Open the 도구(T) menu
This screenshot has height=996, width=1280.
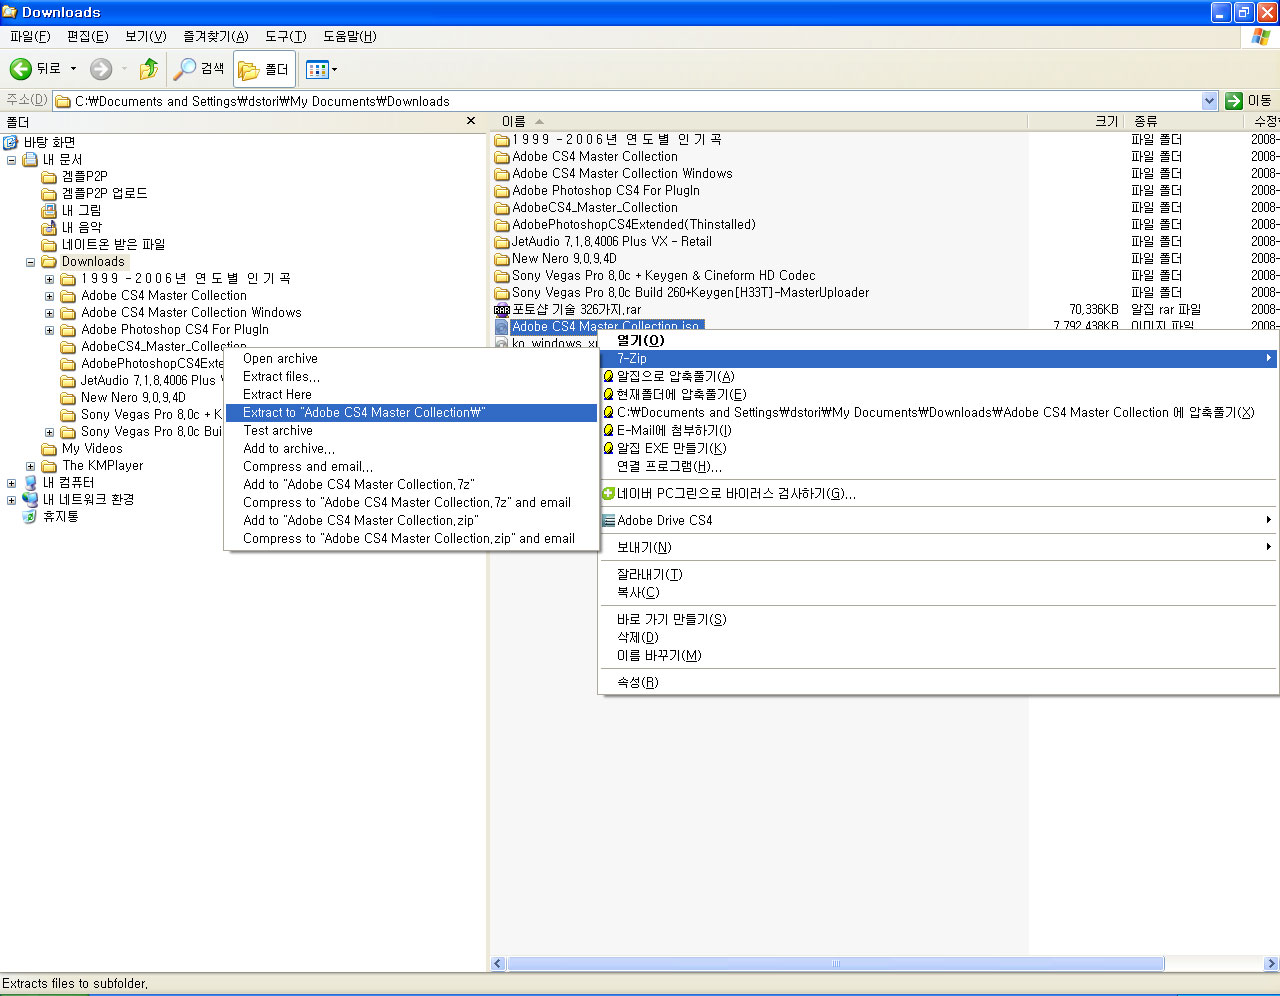pos(285,36)
